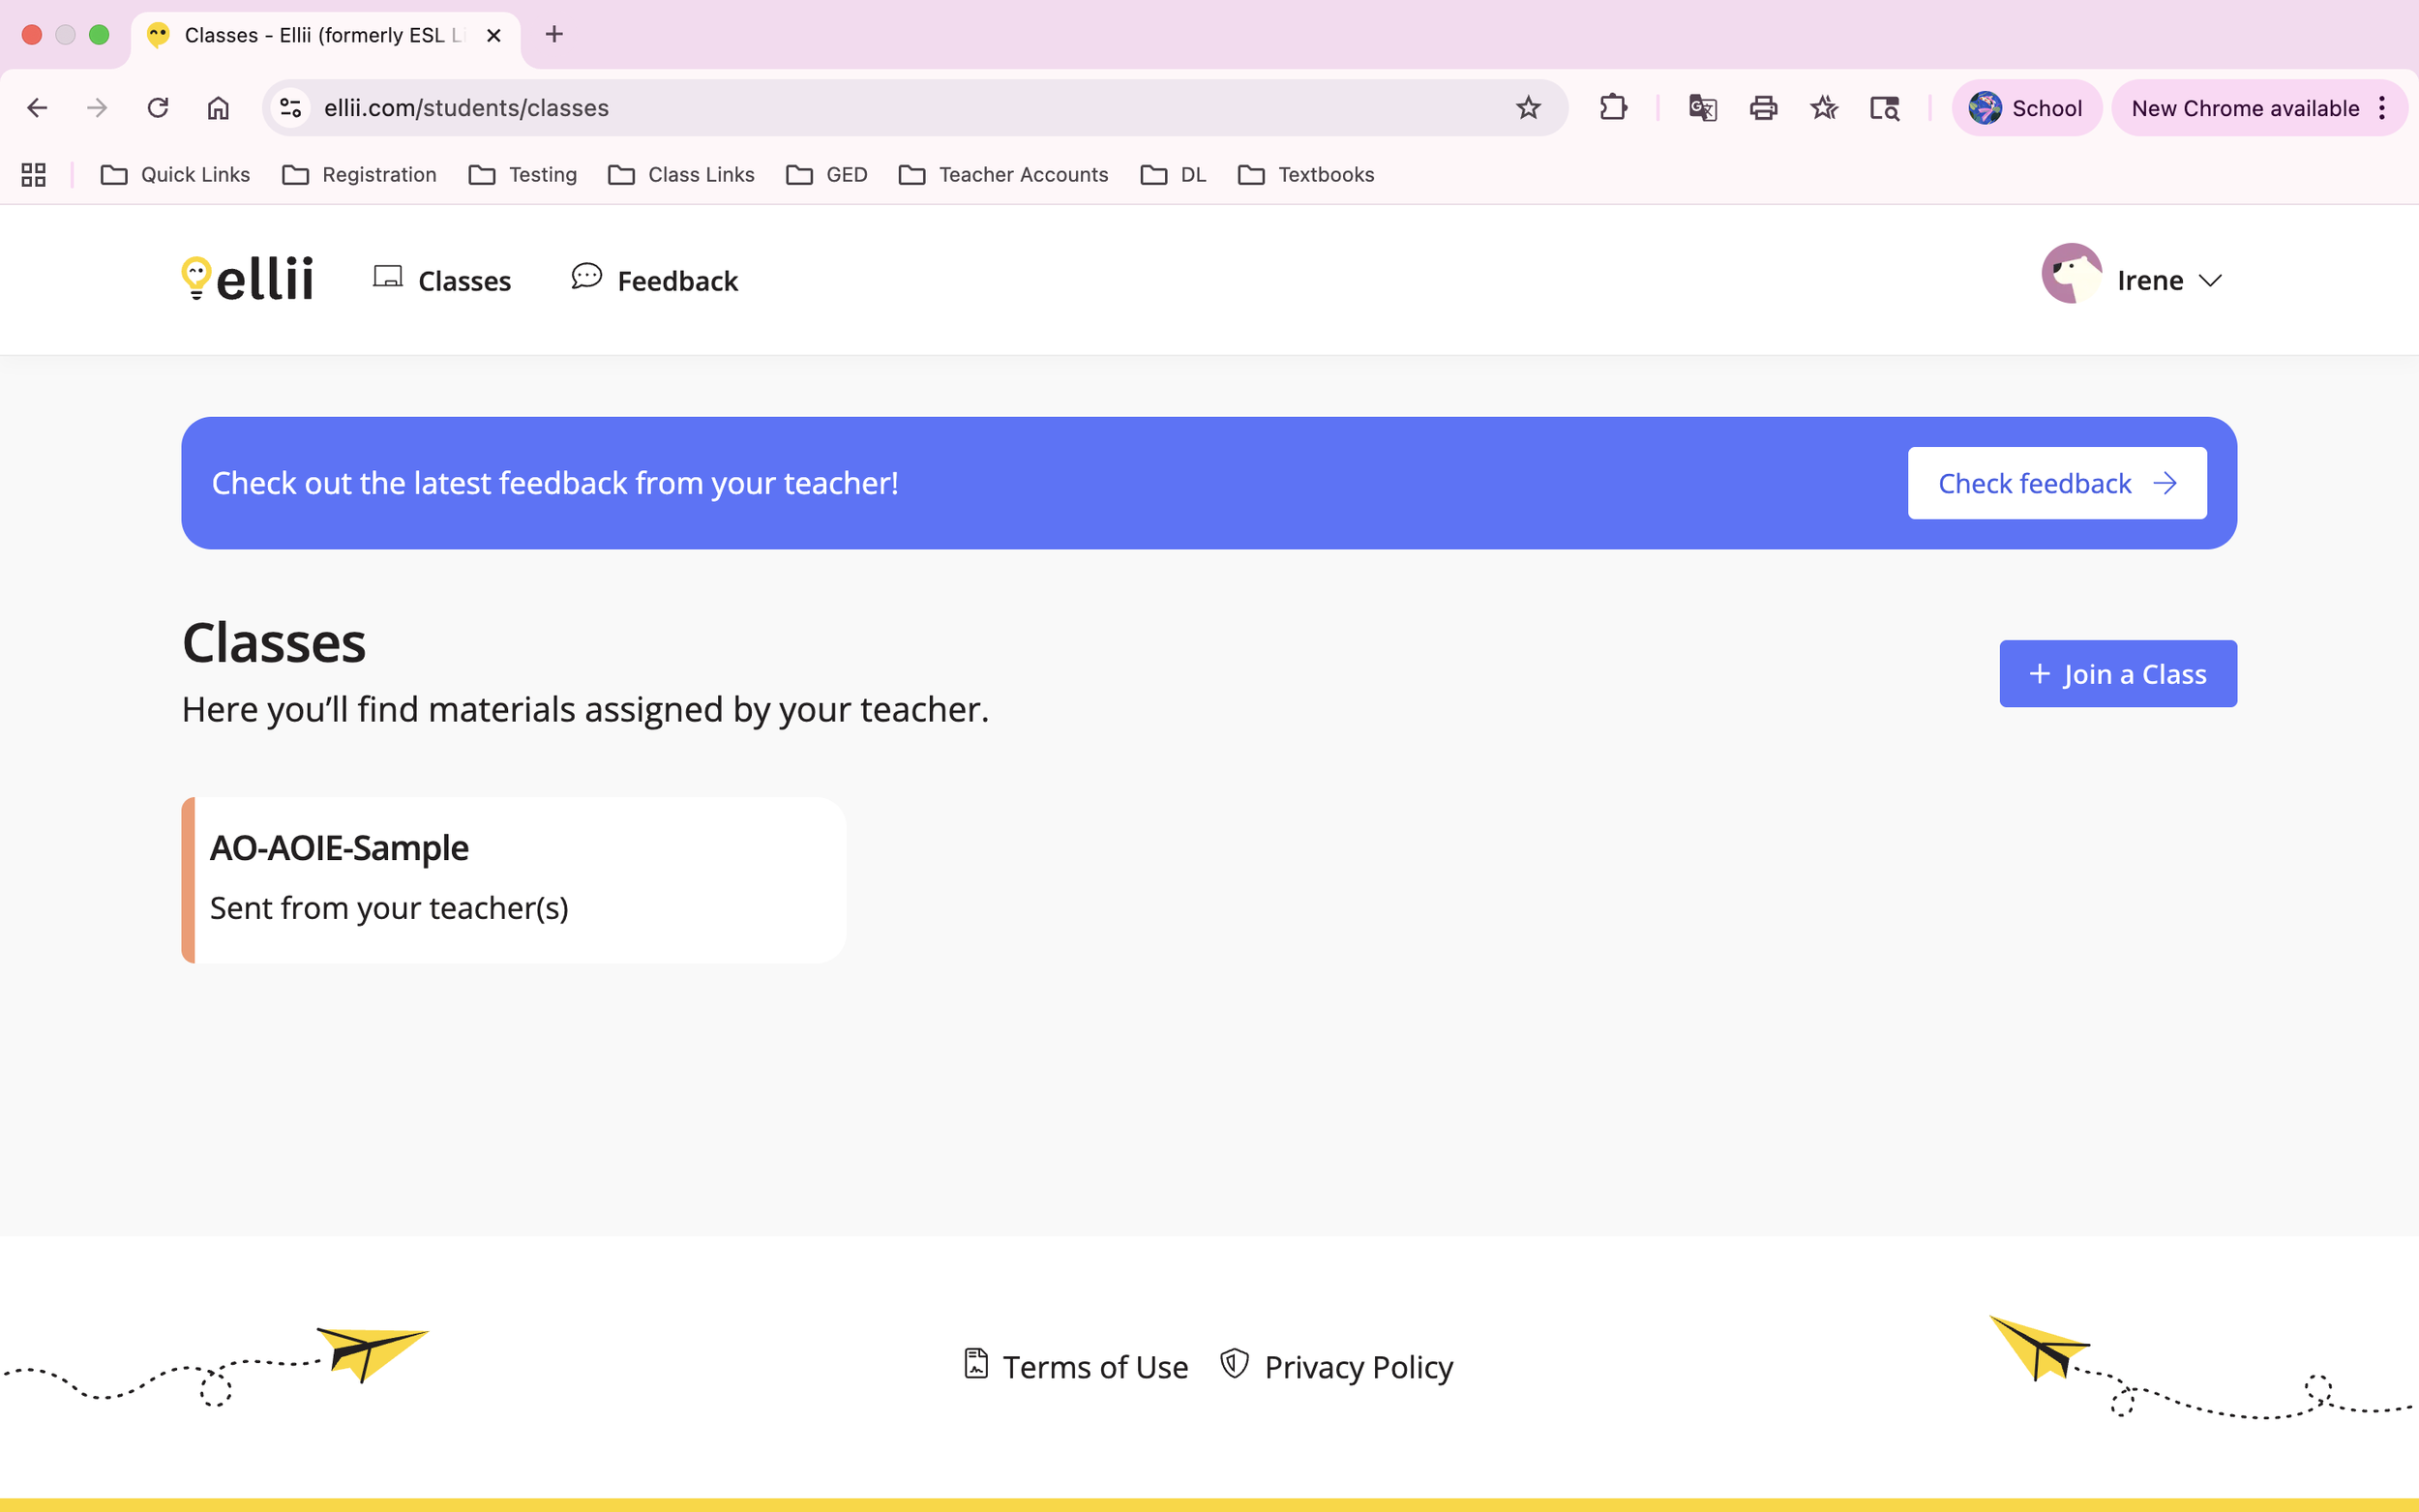Click the Google Translate toolbar icon
The height and width of the screenshot is (1512, 2419).
point(1702,108)
